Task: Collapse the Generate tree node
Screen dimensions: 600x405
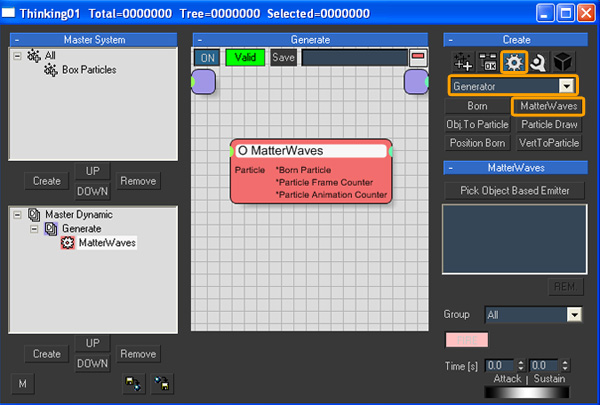Action: coord(34,229)
